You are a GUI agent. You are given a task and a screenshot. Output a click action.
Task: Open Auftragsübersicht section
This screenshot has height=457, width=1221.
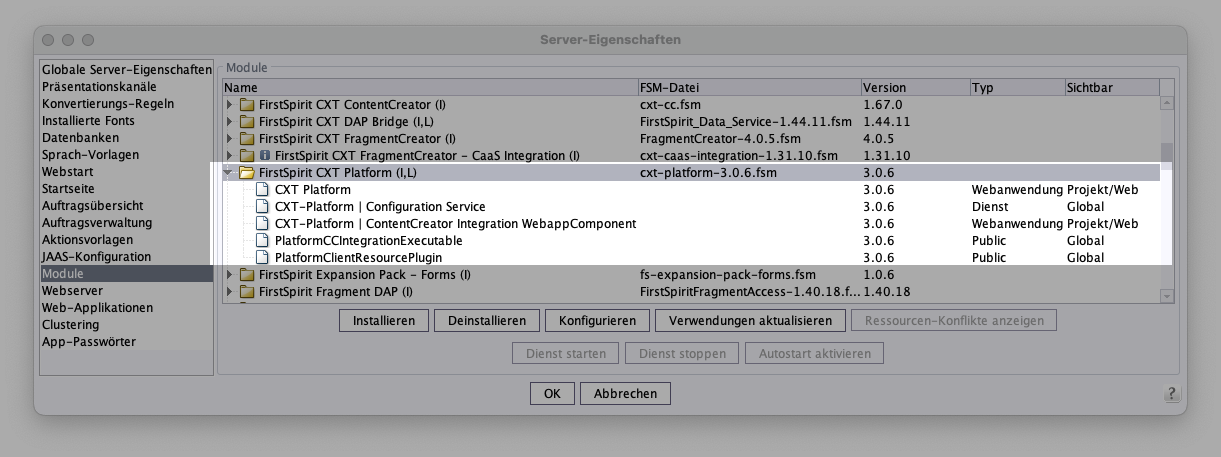pos(127,206)
